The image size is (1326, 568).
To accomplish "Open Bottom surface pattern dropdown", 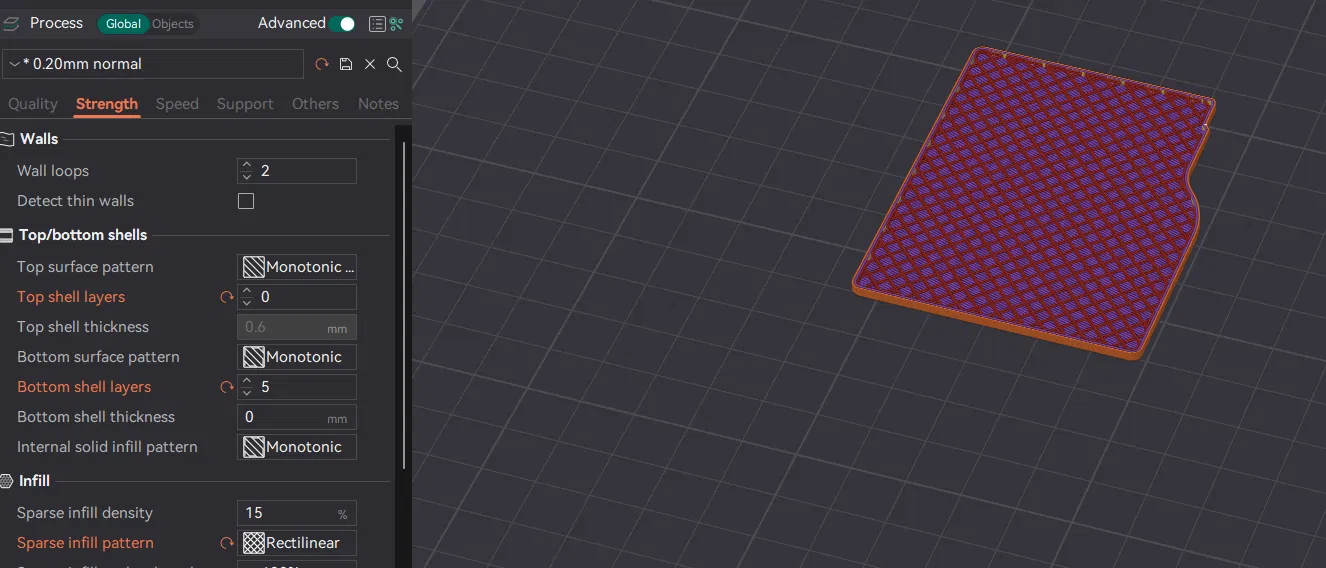I will 297,357.
